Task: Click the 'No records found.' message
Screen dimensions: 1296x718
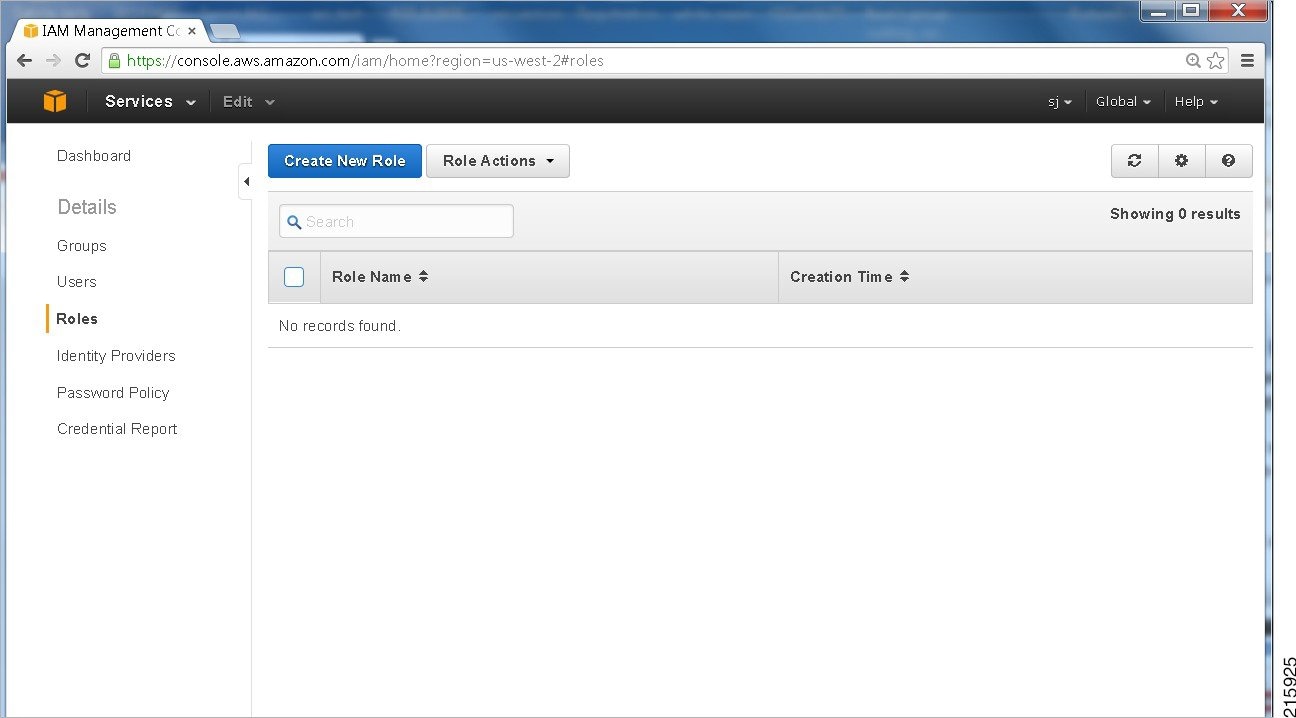Action: click(339, 326)
